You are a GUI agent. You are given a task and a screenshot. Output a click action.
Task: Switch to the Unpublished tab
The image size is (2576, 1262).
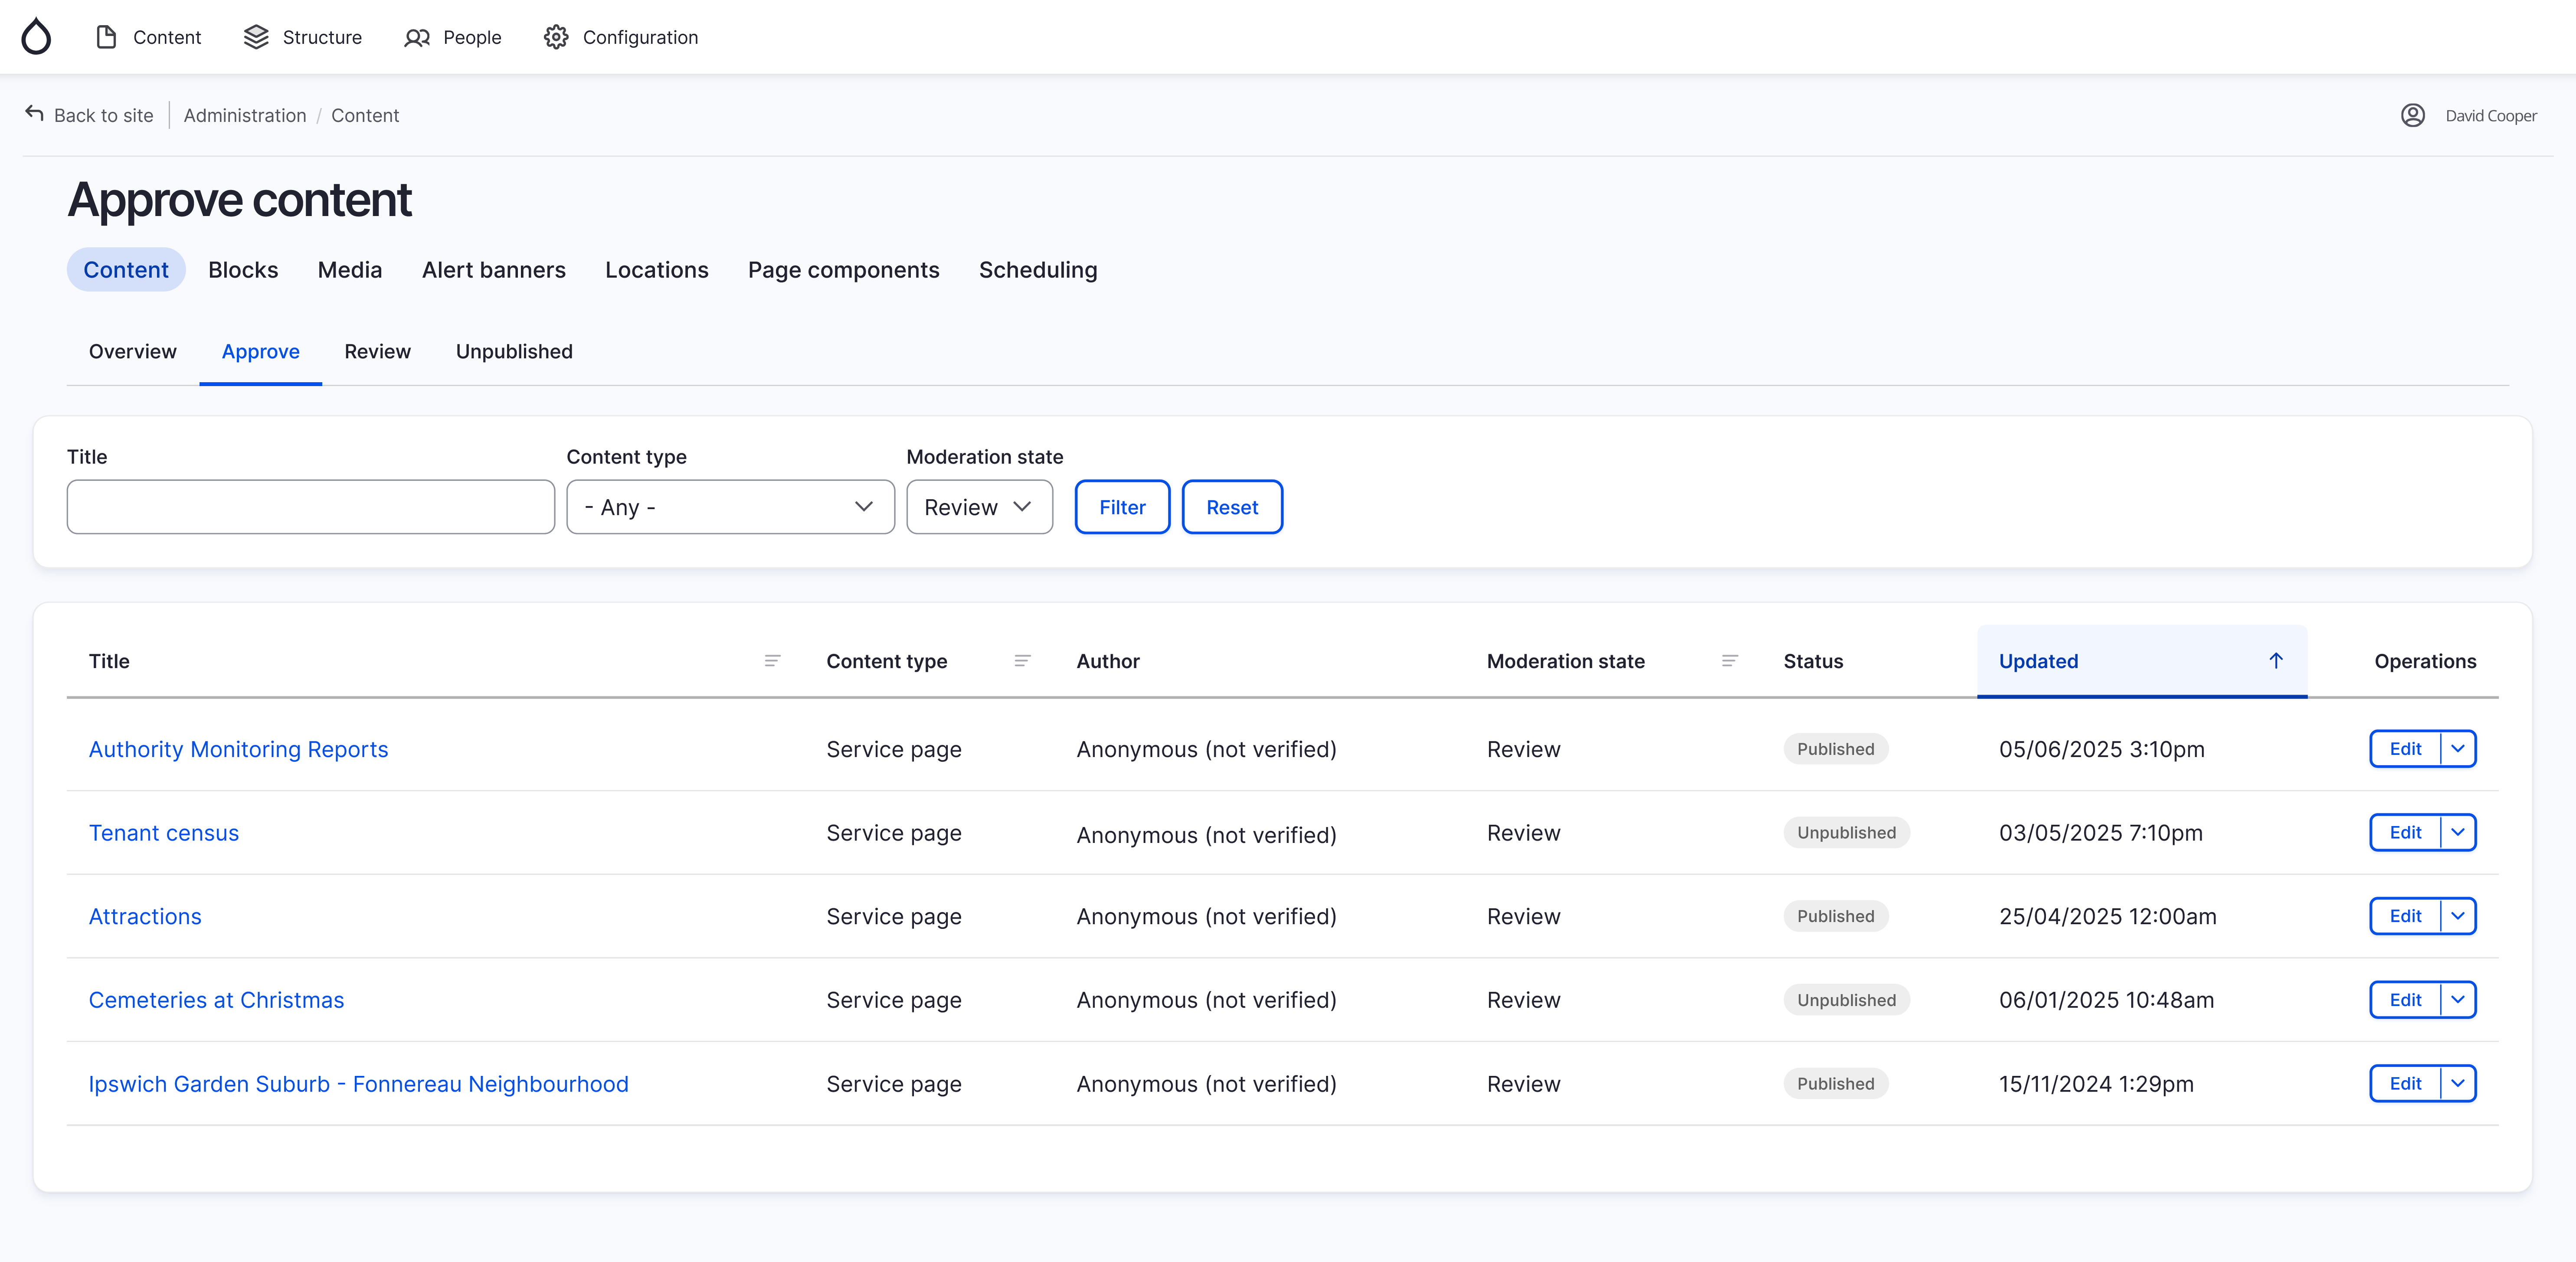click(514, 352)
